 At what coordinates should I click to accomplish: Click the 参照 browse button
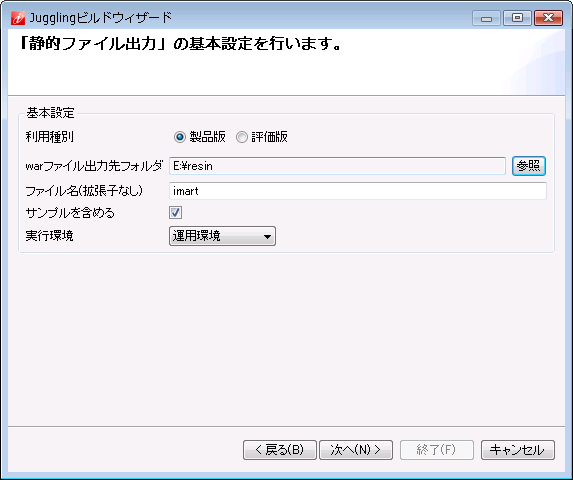pyautogui.click(x=529, y=166)
